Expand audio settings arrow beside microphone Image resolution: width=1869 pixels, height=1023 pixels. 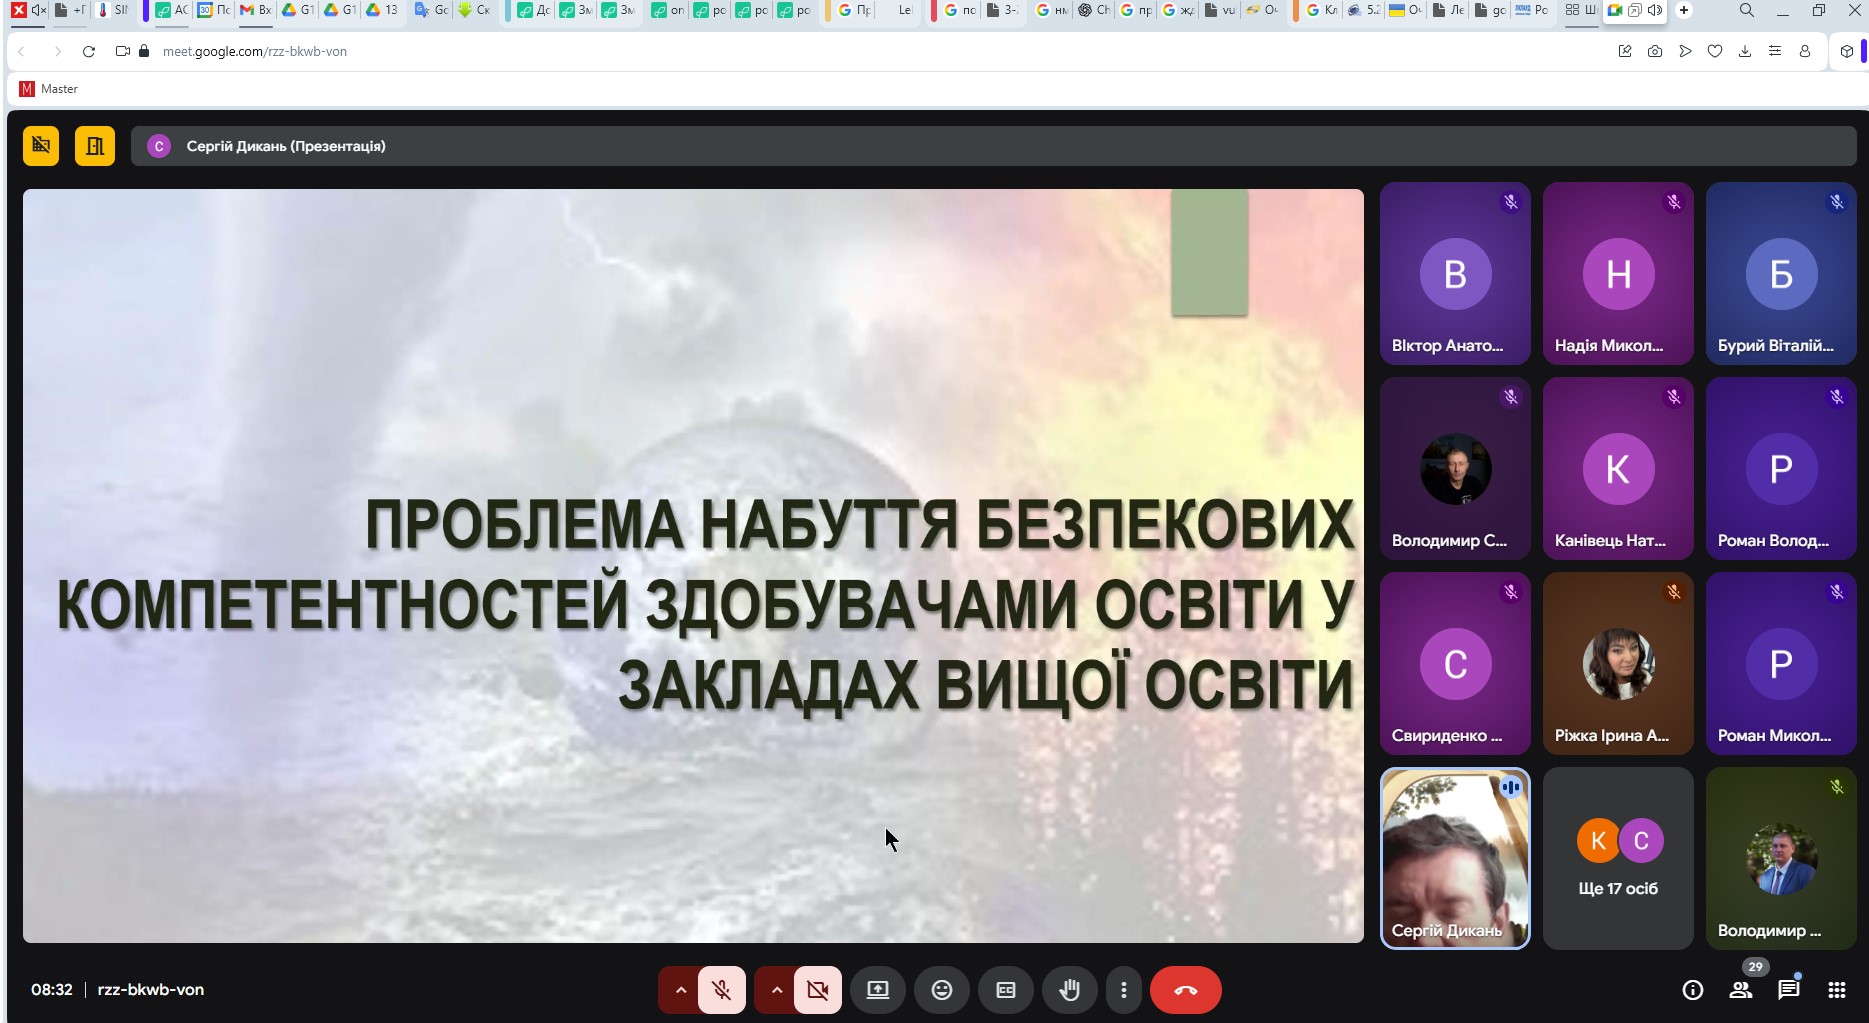click(680, 990)
